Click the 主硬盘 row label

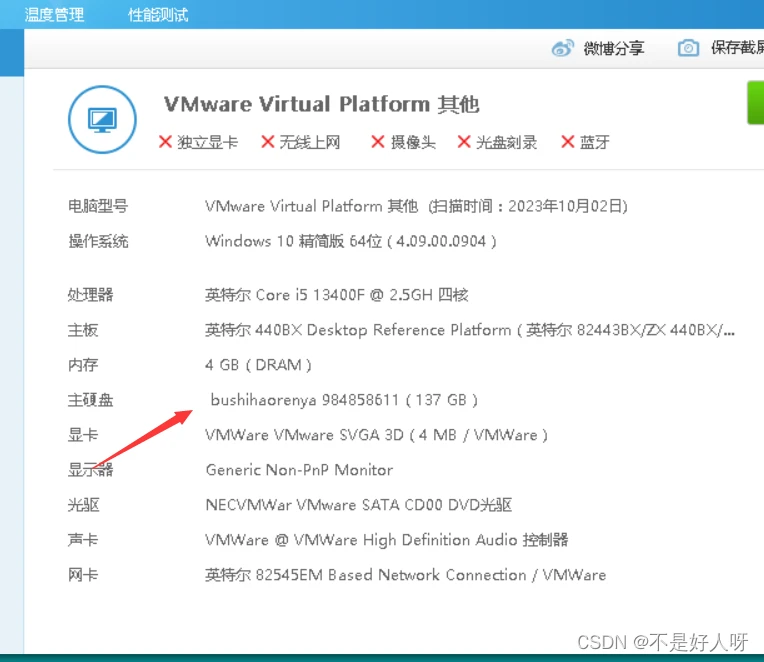coord(91,400)
